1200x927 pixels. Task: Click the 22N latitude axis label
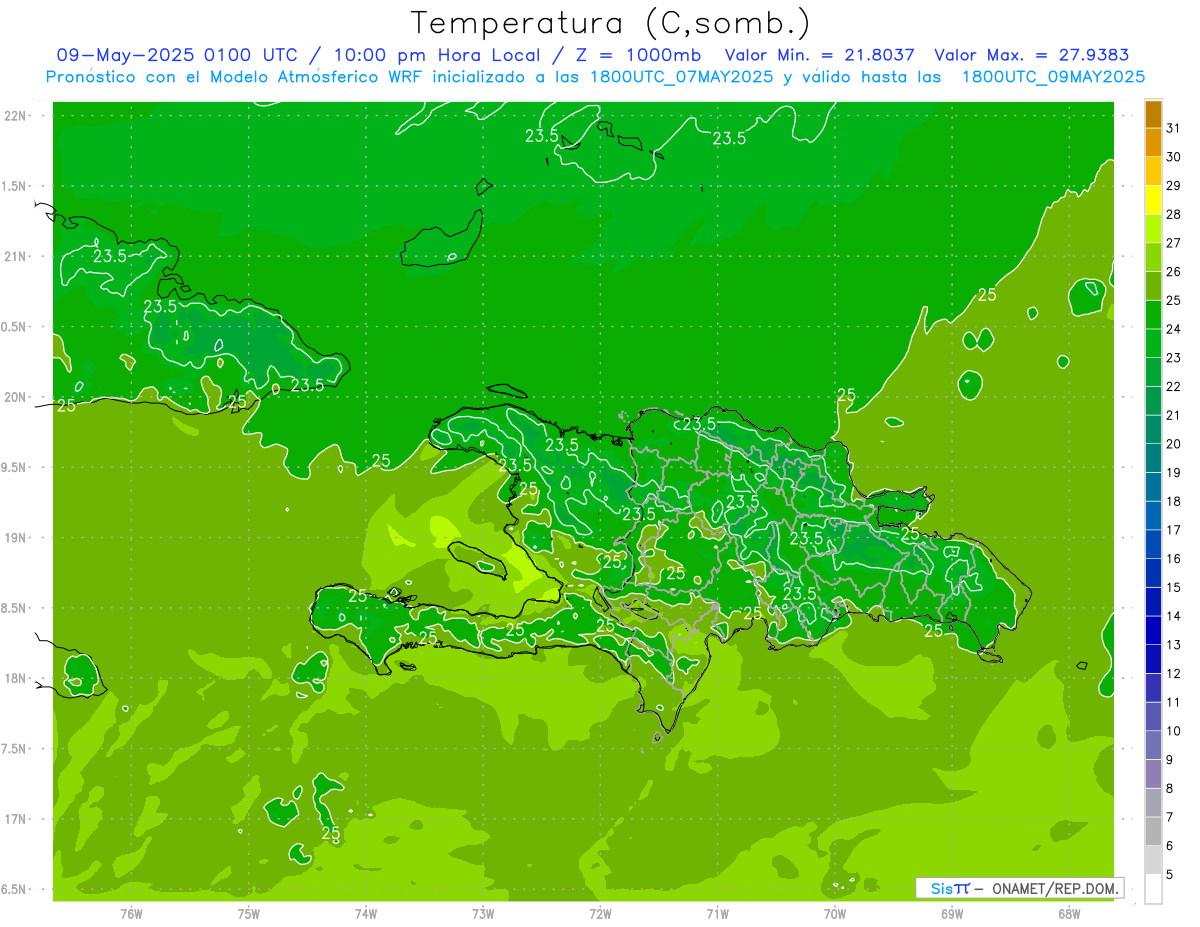16,116
